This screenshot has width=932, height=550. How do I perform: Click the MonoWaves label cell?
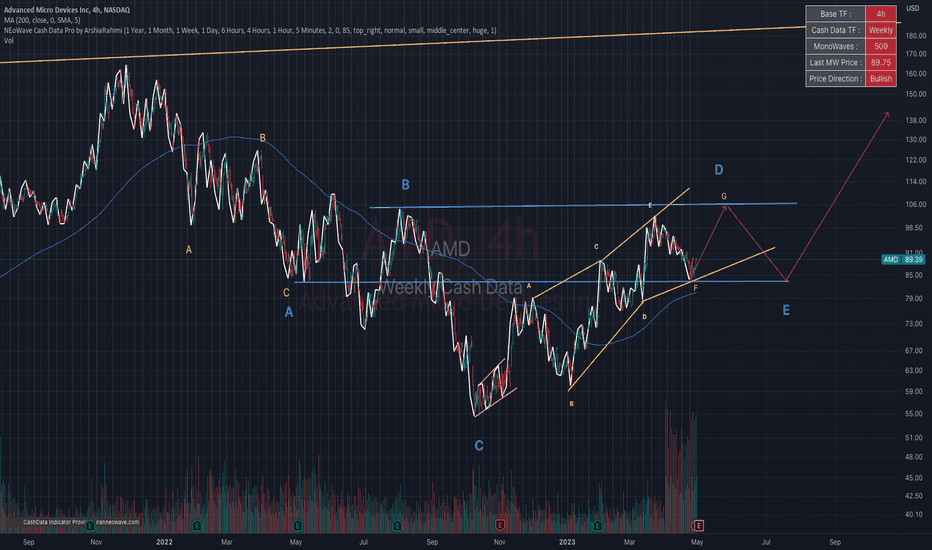point(835,46)
